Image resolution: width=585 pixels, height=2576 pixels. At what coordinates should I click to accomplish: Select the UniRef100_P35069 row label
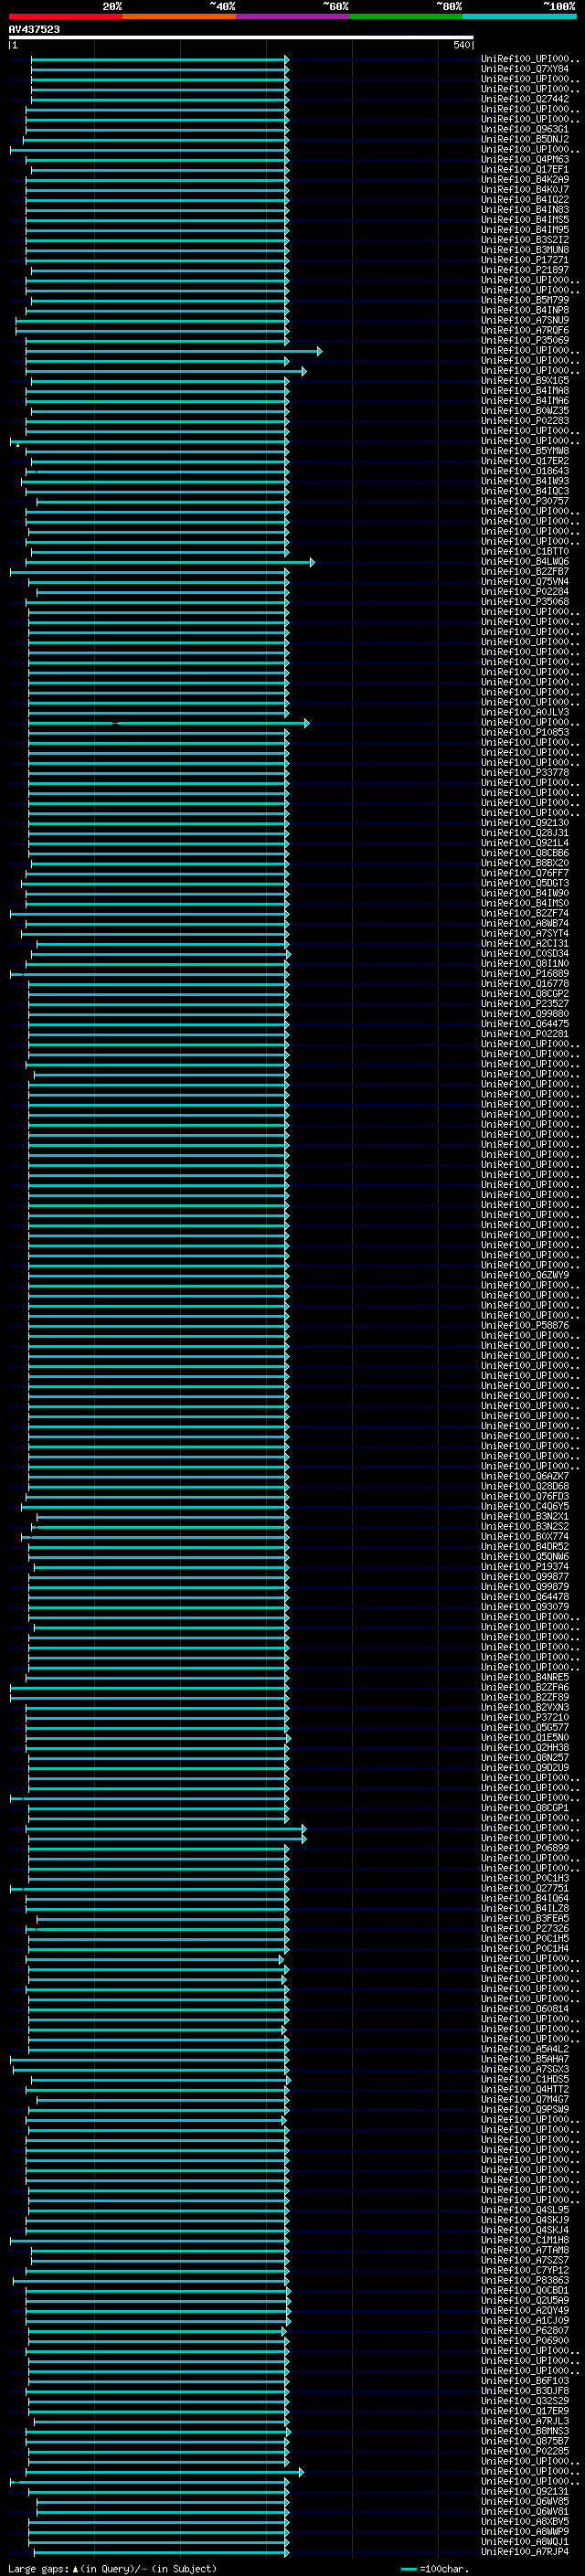pos(525,340)
